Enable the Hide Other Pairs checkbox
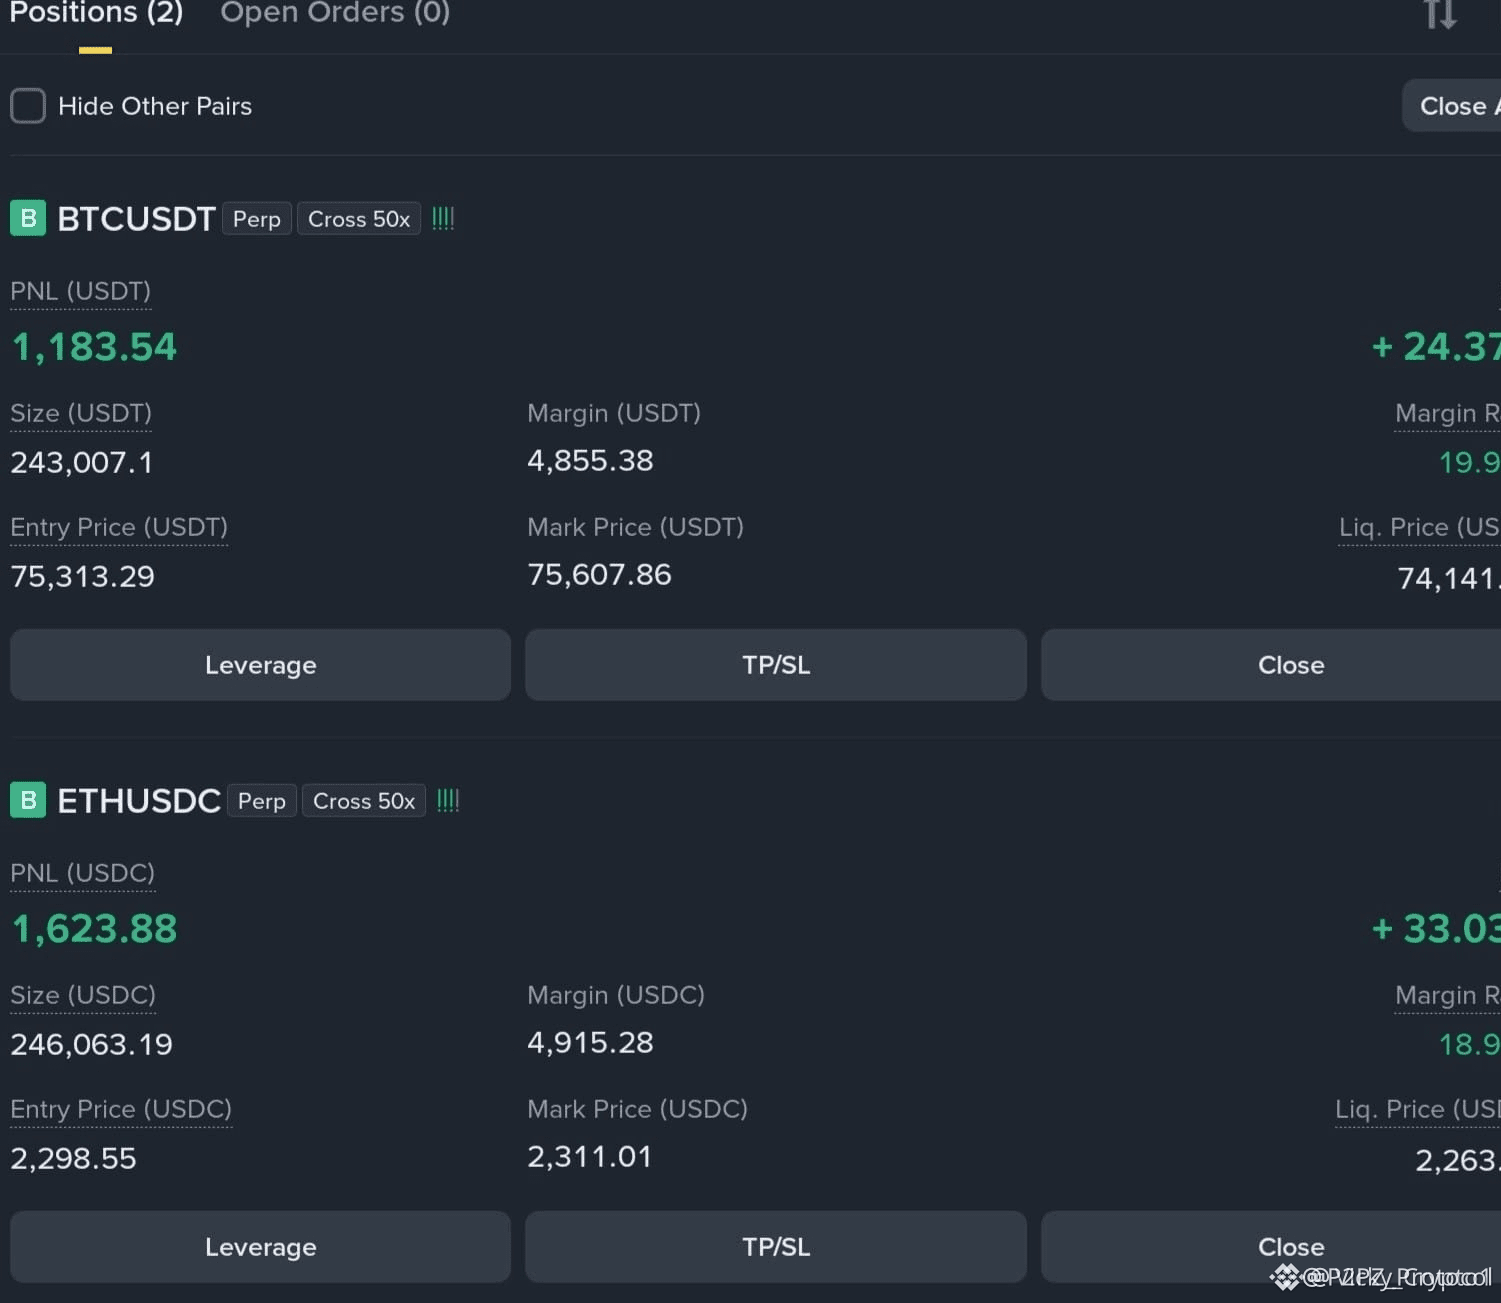1501x1303 pixels. click(28, 106)
